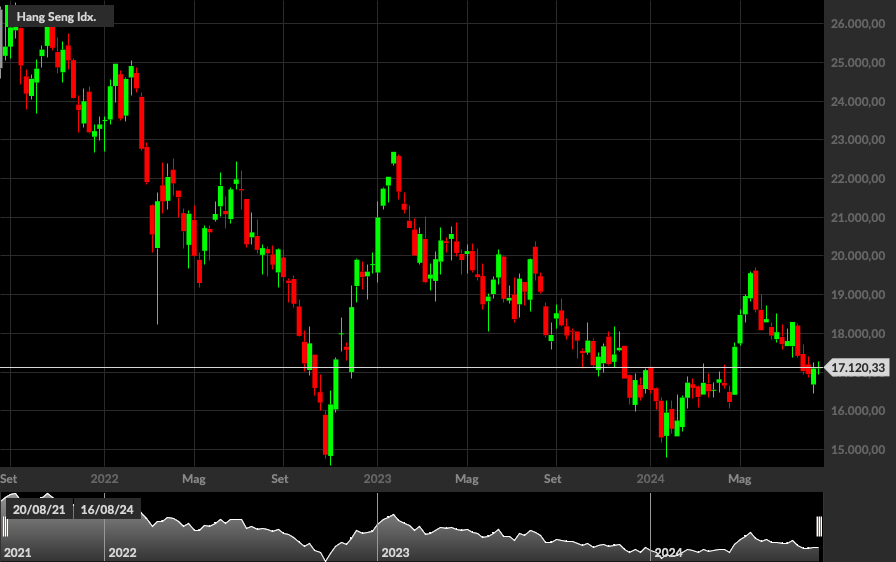Click the 24.000,00 price axis label

point(858,101)
